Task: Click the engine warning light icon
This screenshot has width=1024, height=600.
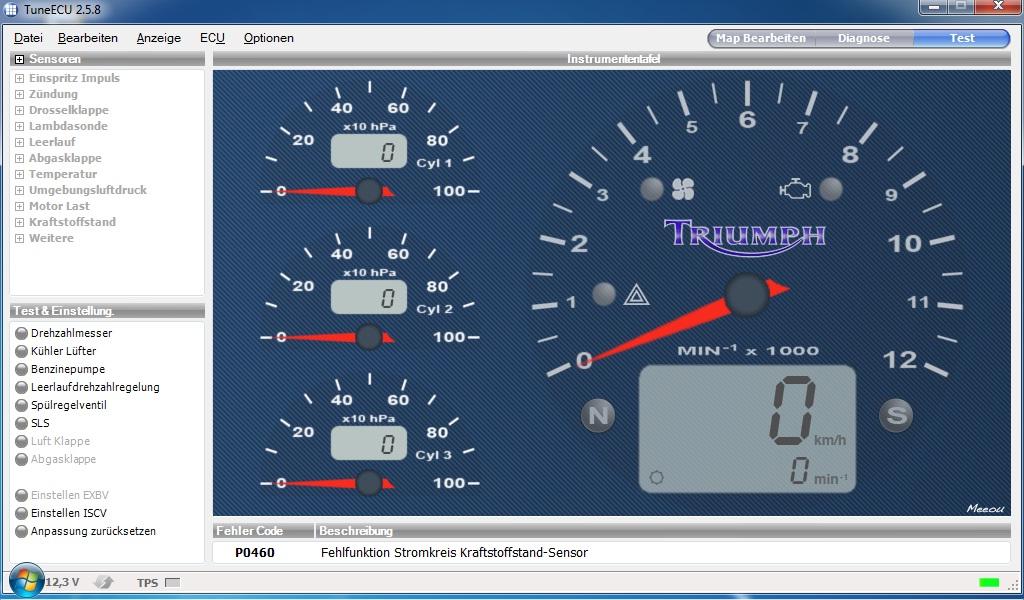Action: (795, 189)
